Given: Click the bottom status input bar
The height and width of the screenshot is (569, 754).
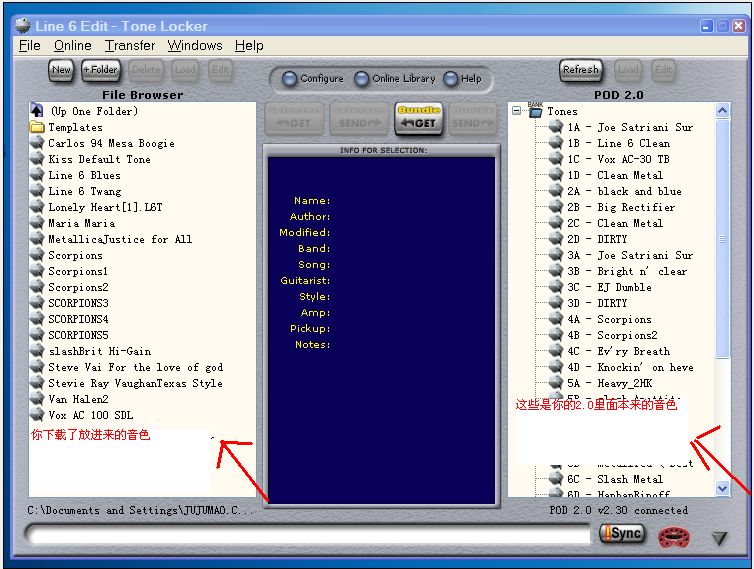Looking at the screenshot, I should coord(308,534).
